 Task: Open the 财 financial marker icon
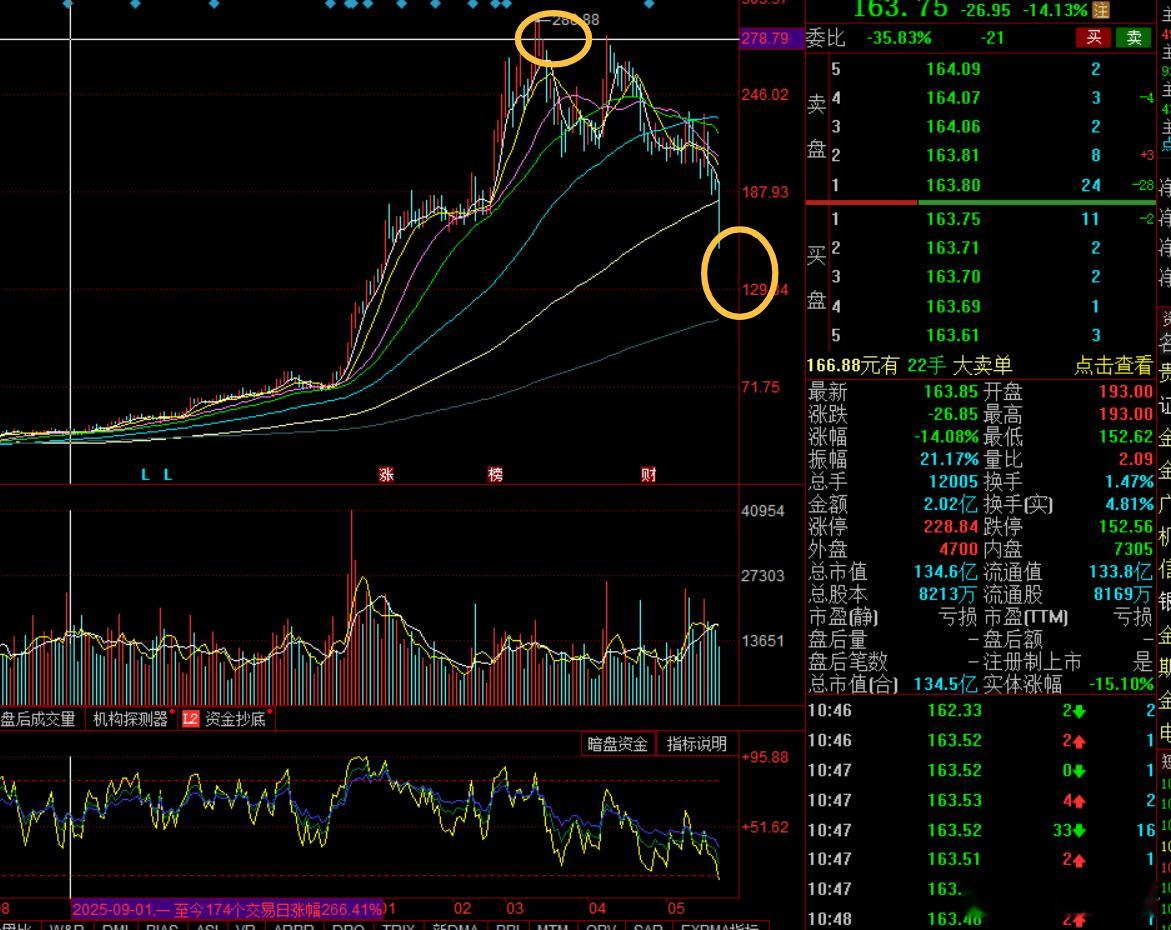[648, 474]
